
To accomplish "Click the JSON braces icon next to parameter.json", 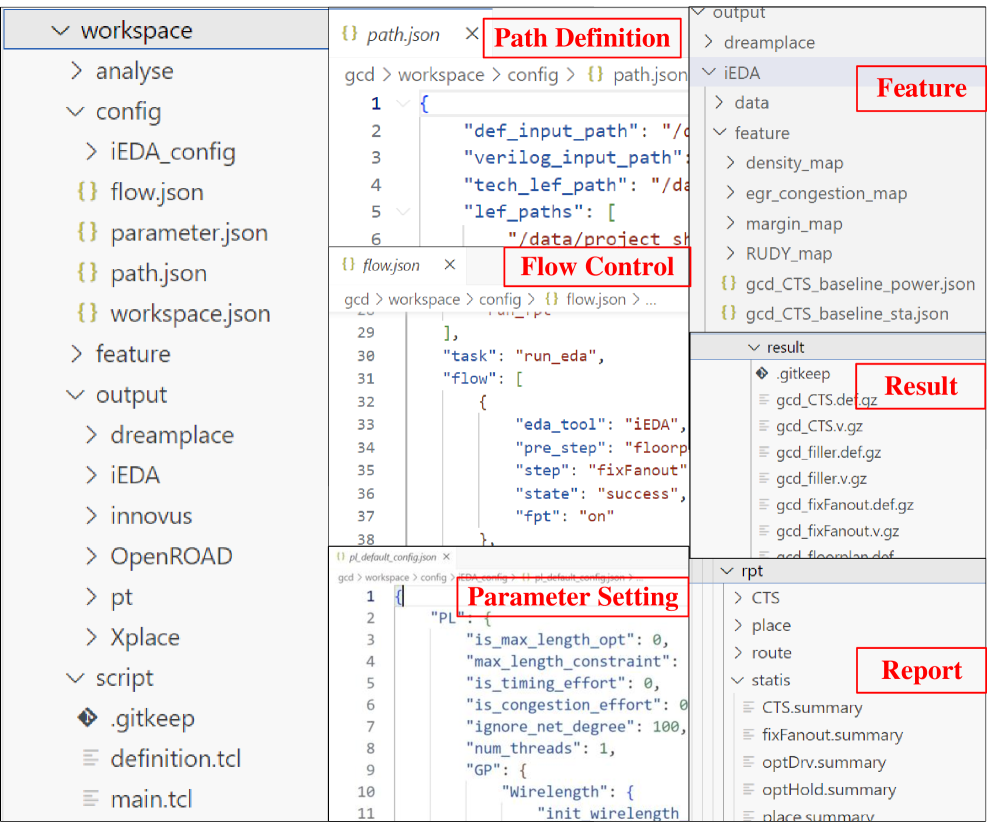I will point(87,233).
